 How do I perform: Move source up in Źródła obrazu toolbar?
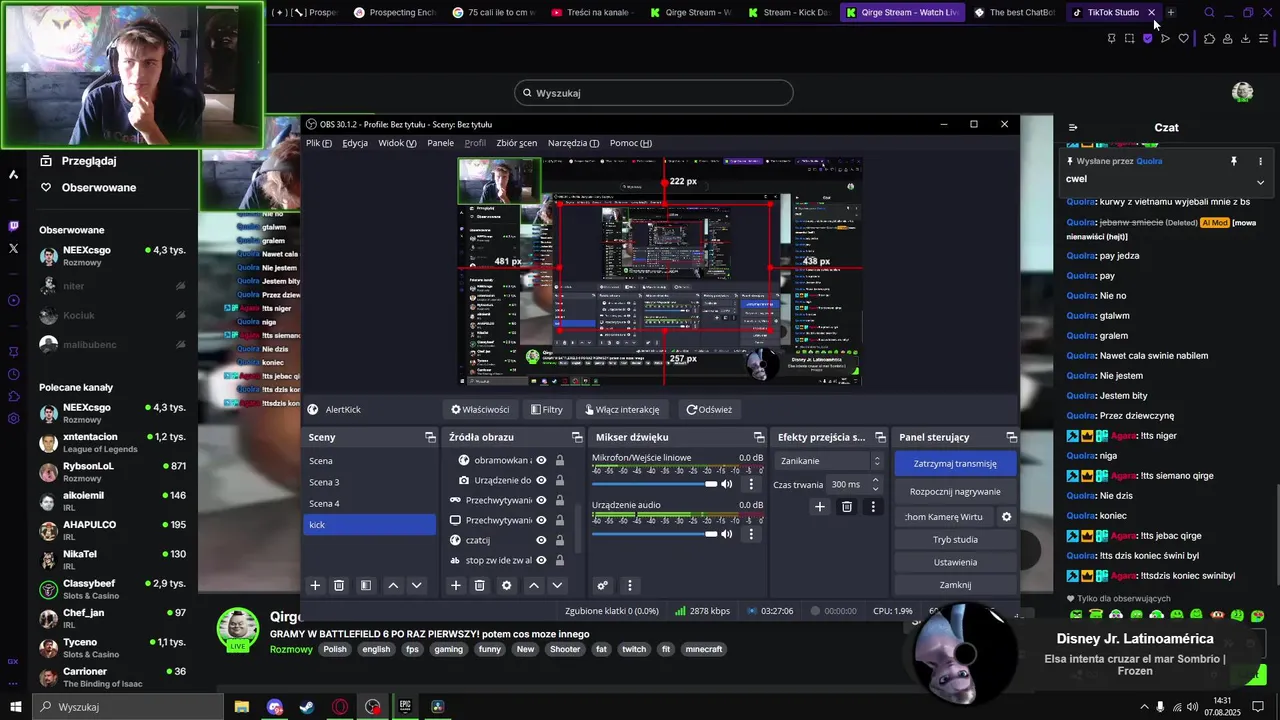pos(534,585)
